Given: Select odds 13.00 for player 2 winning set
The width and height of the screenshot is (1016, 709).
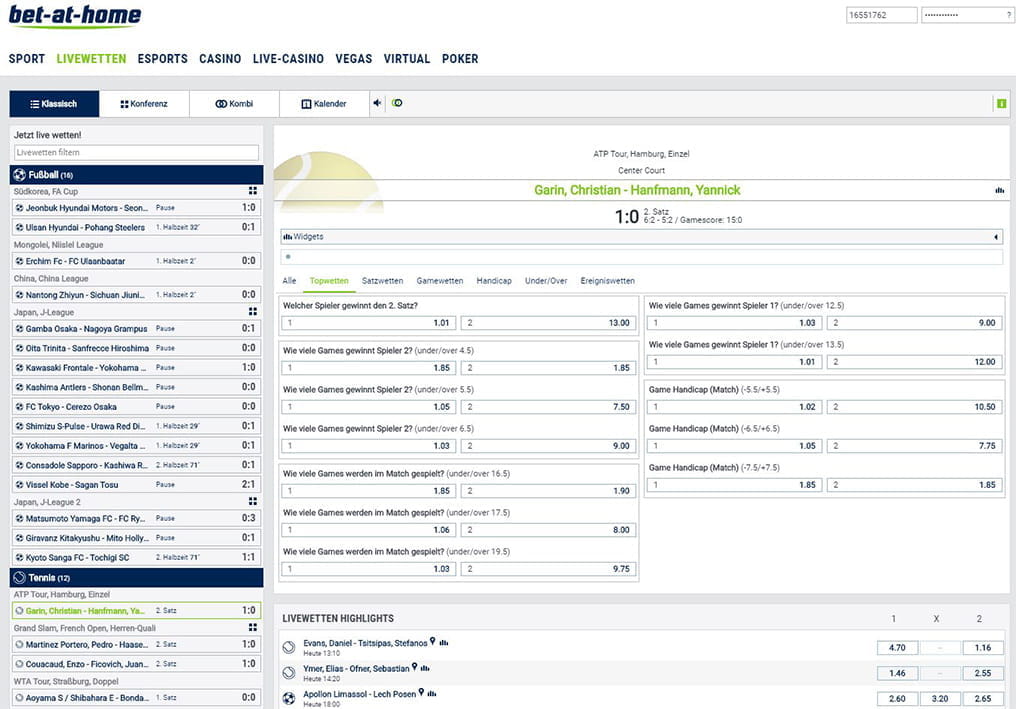Looking at the screenshot, I should (x=548, y=323).
